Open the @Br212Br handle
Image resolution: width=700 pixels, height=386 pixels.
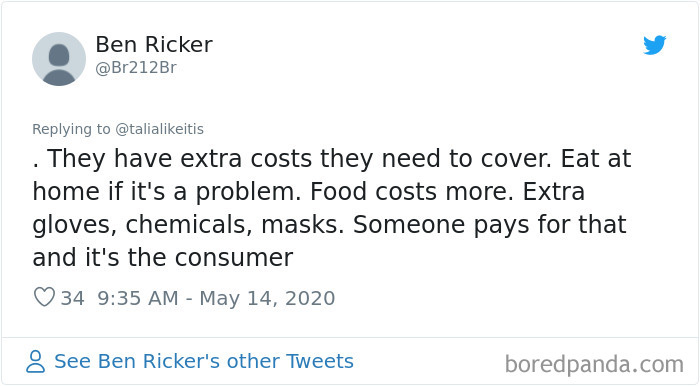click(x=136, y=67)
